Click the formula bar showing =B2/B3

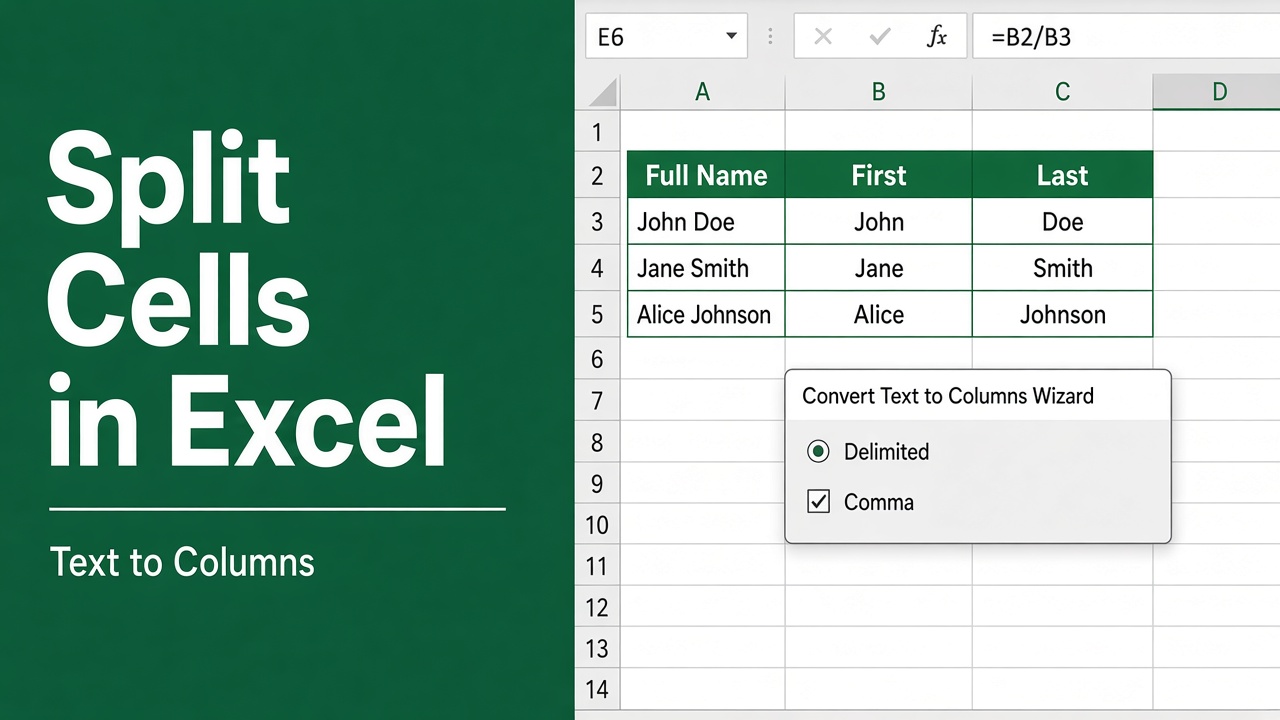1126,37
